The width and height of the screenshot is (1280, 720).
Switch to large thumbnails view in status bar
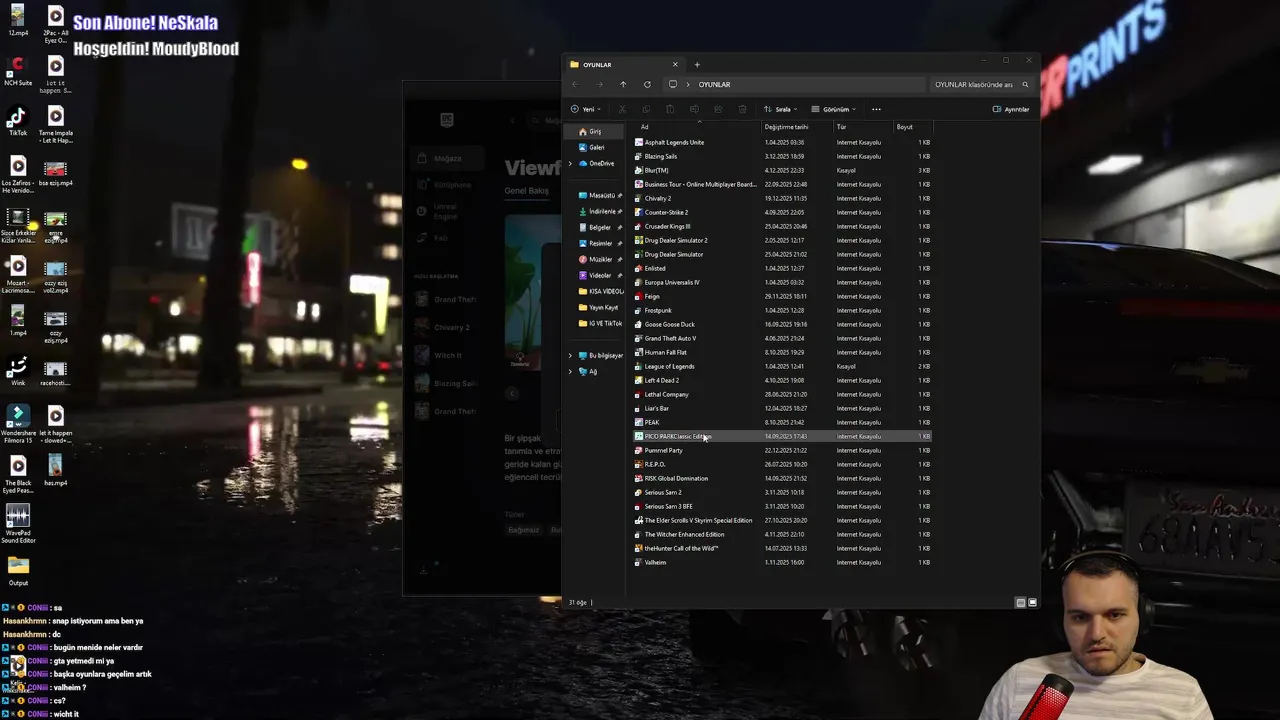[x=1033, y=603]
